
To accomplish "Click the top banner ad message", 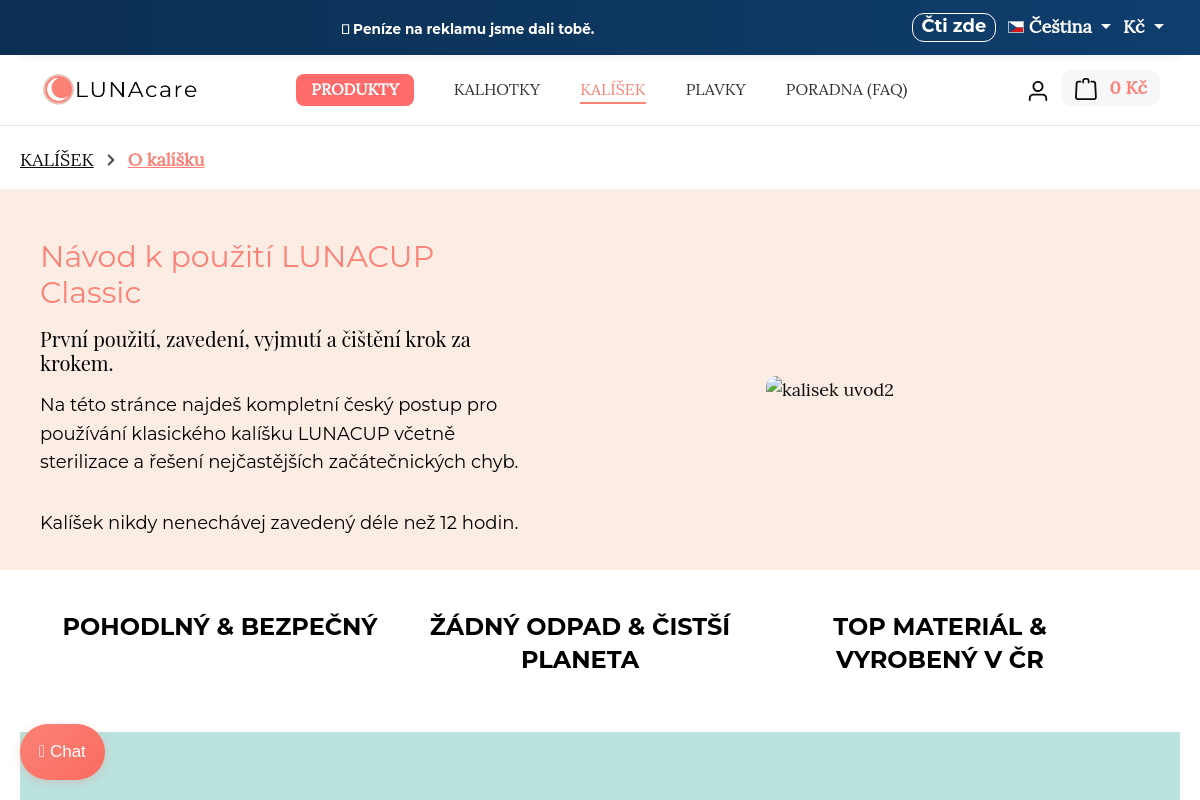I will coord(468,29).
